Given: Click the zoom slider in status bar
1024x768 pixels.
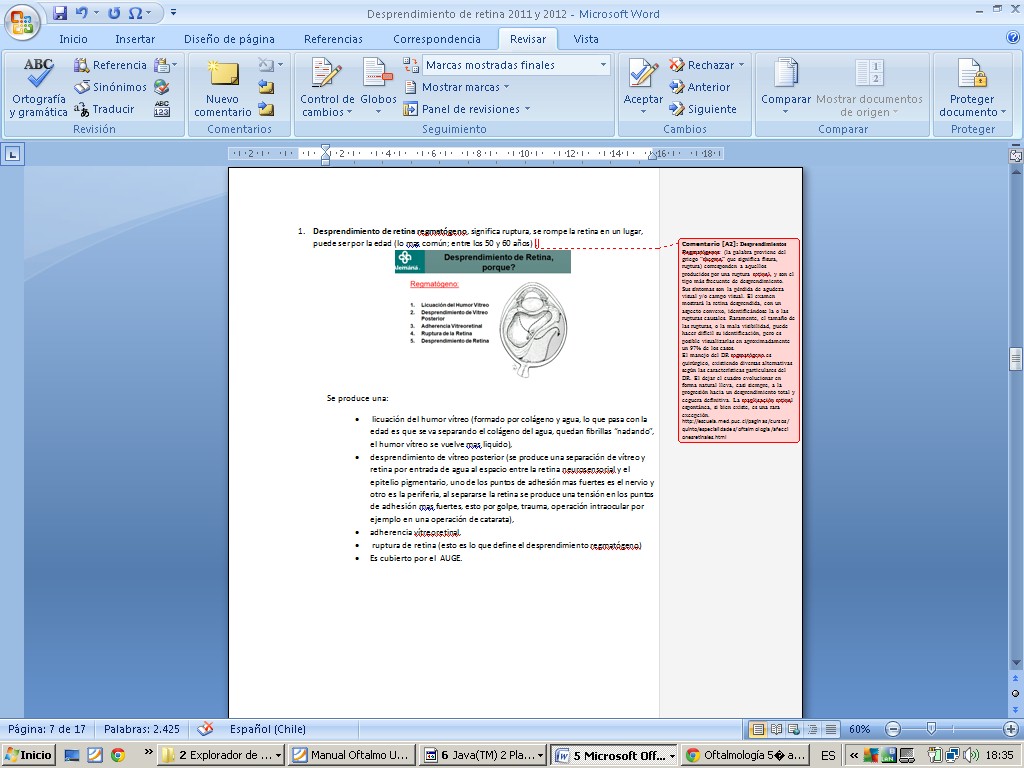Looking at the screenshot, I should click(x=931, y=729).
